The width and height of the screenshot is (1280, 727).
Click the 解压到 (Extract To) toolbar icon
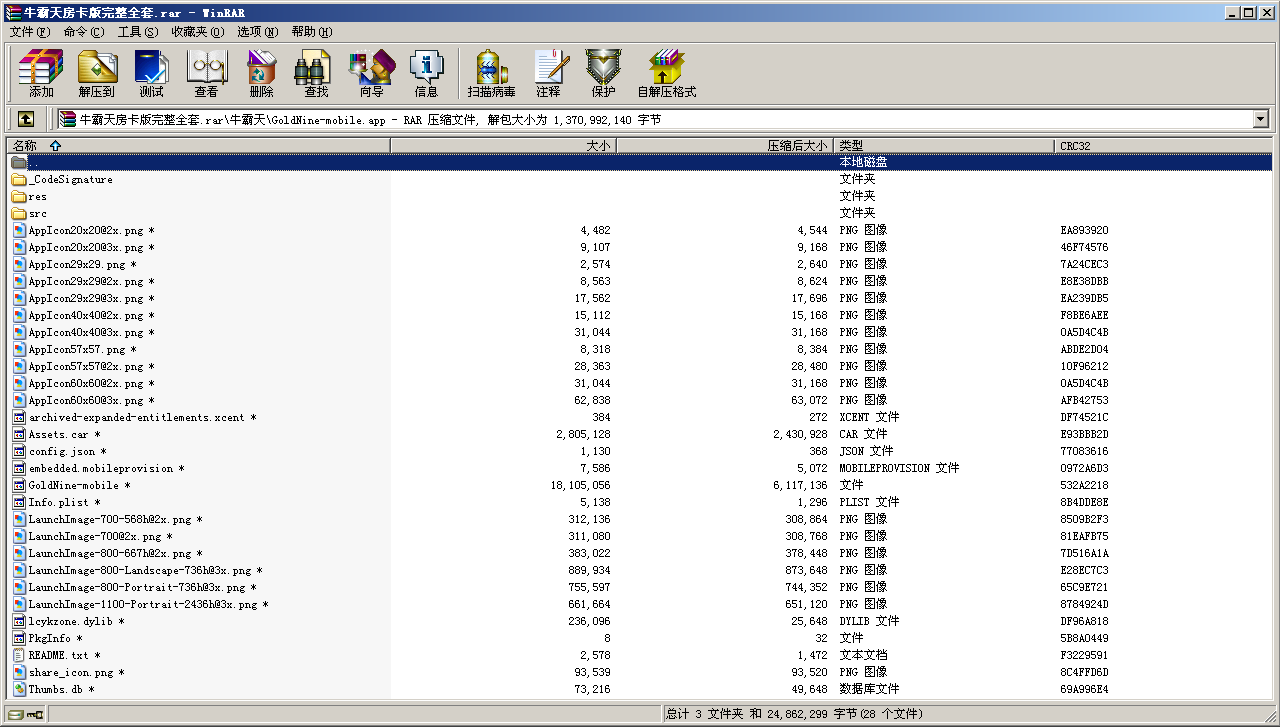pyautogui.click(x=97, y=74)
